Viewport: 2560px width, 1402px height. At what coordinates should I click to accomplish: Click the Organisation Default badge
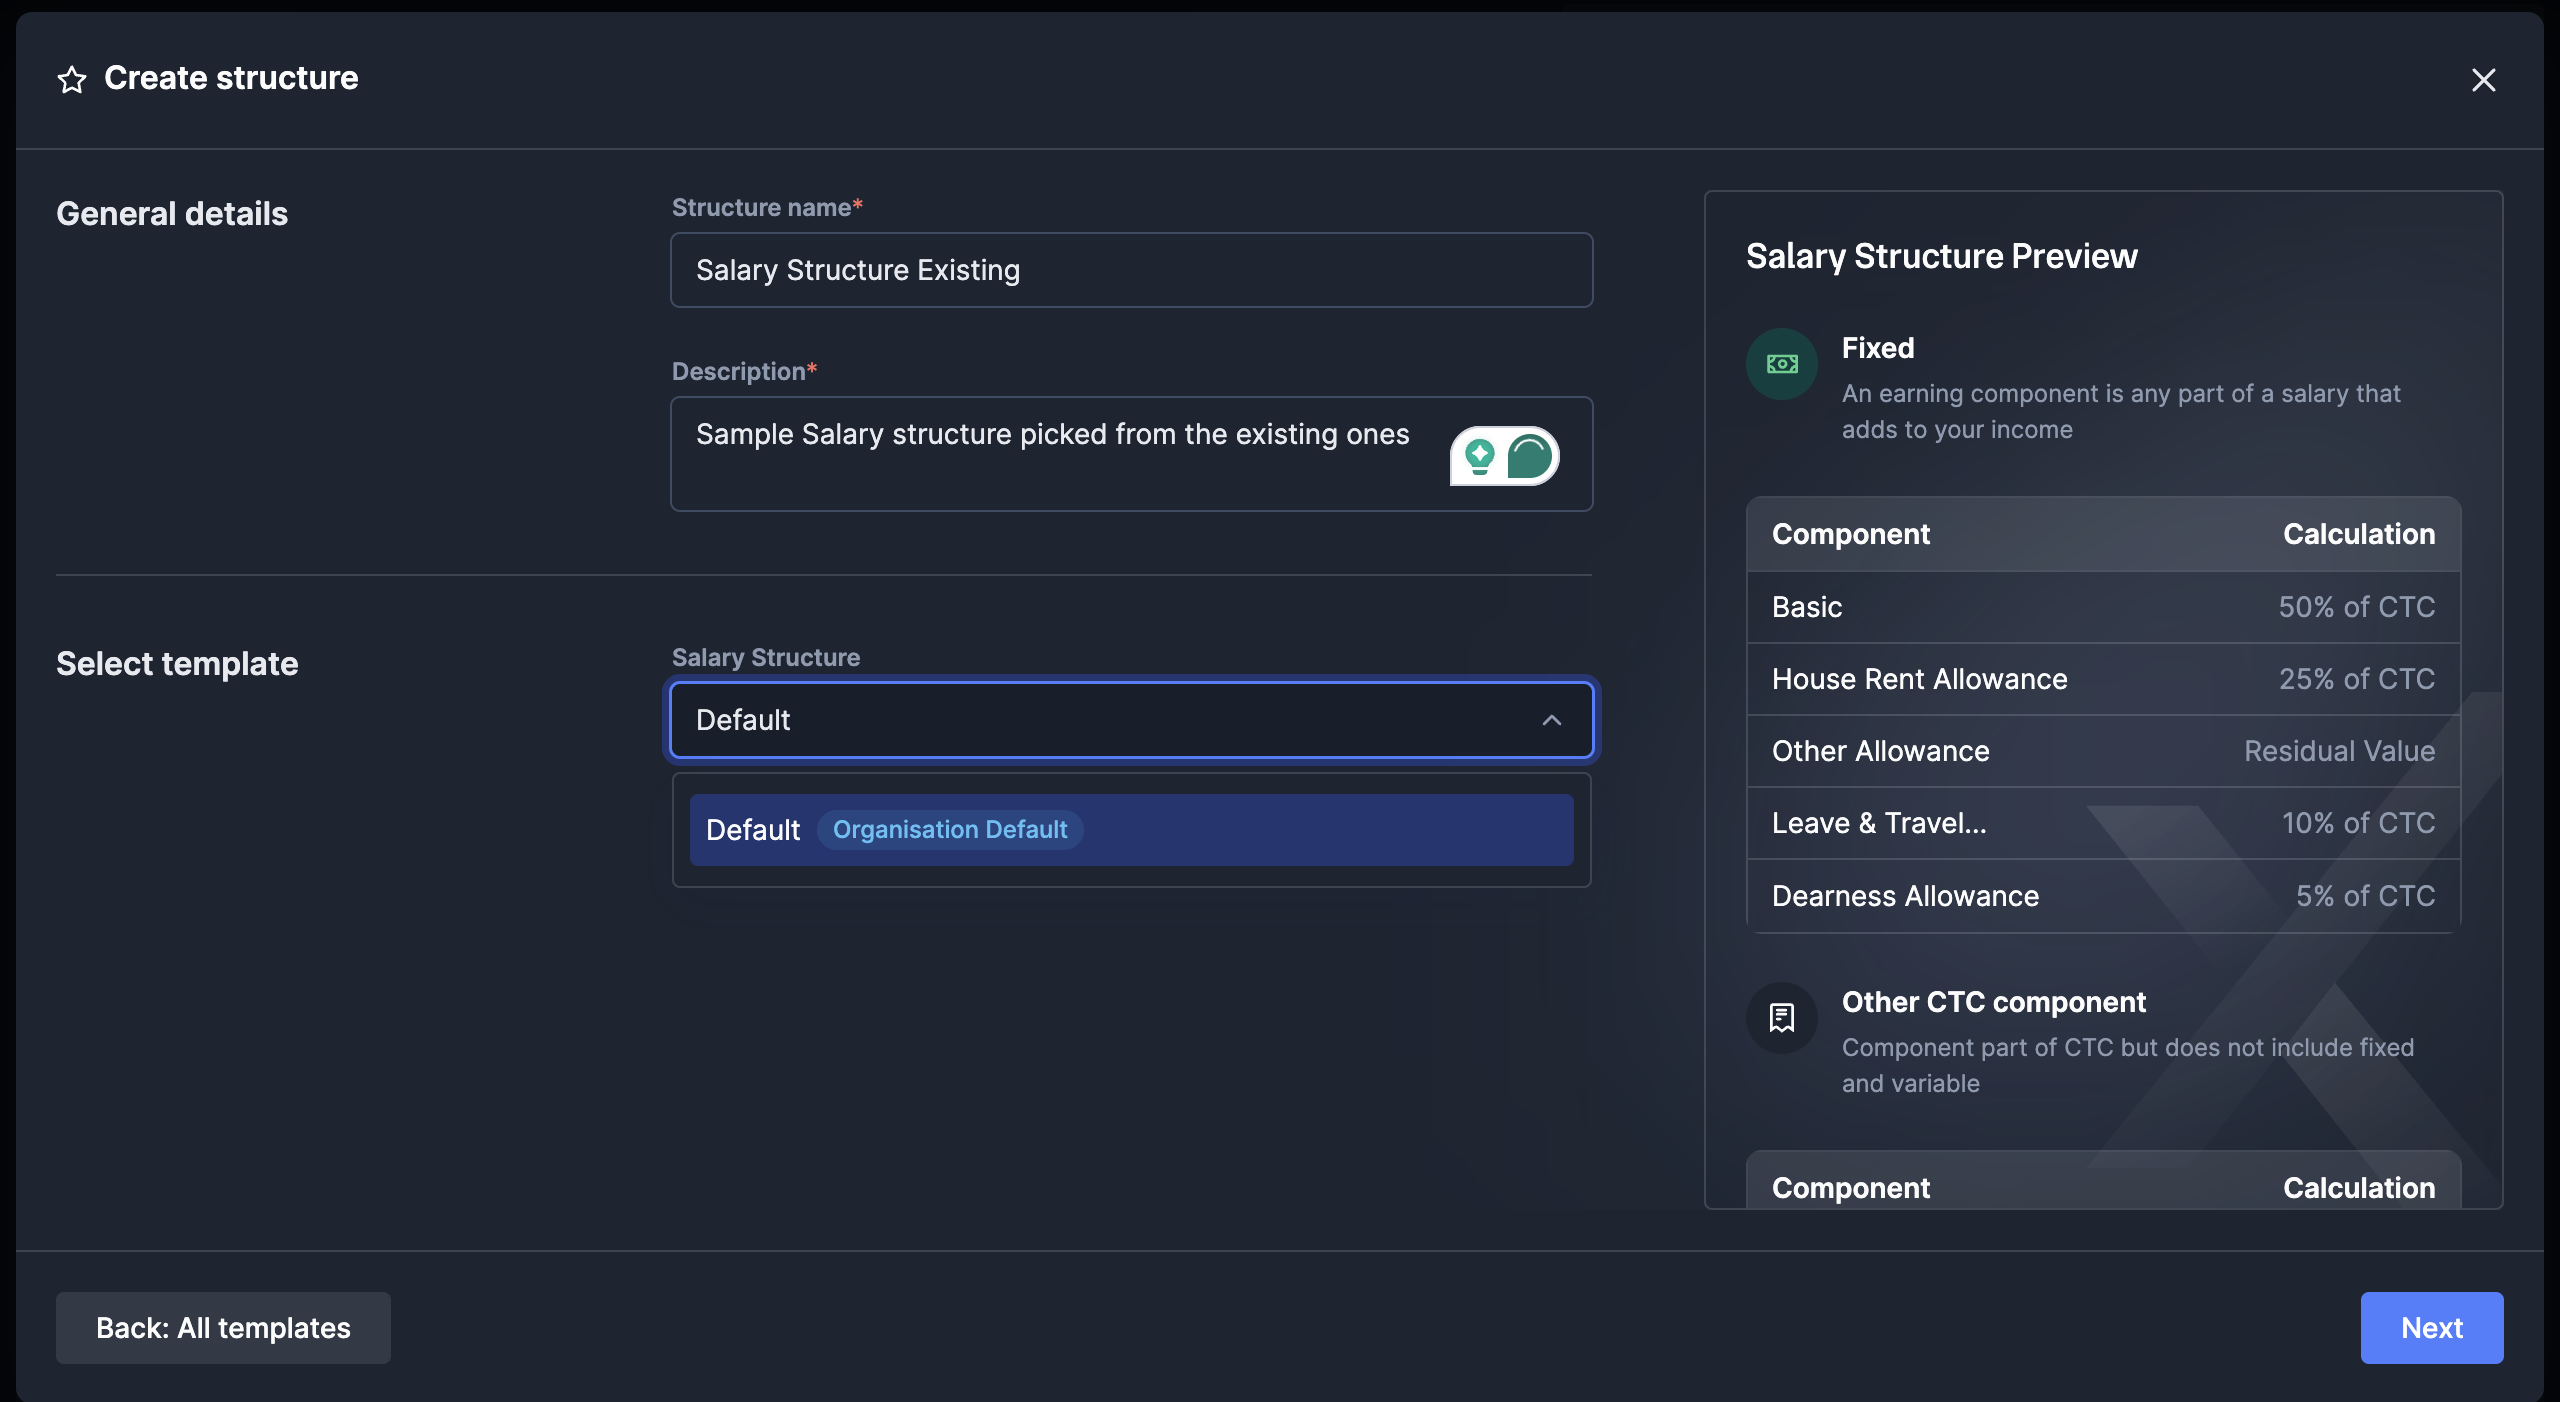point(950,830)
